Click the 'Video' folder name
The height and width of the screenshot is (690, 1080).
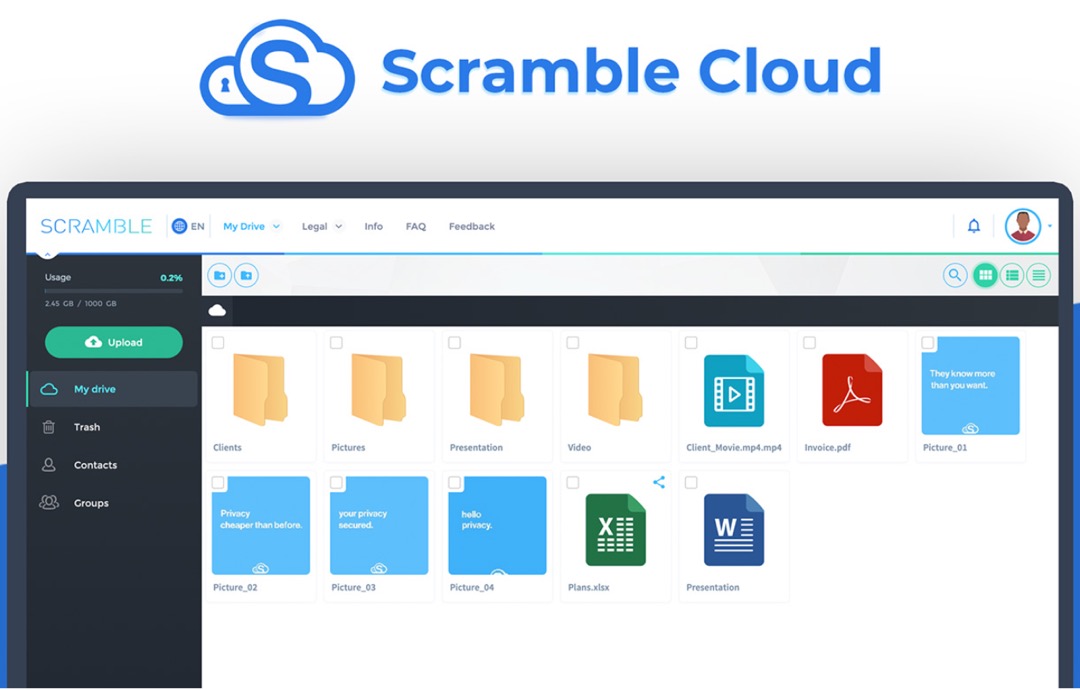[x=579, y=448]
